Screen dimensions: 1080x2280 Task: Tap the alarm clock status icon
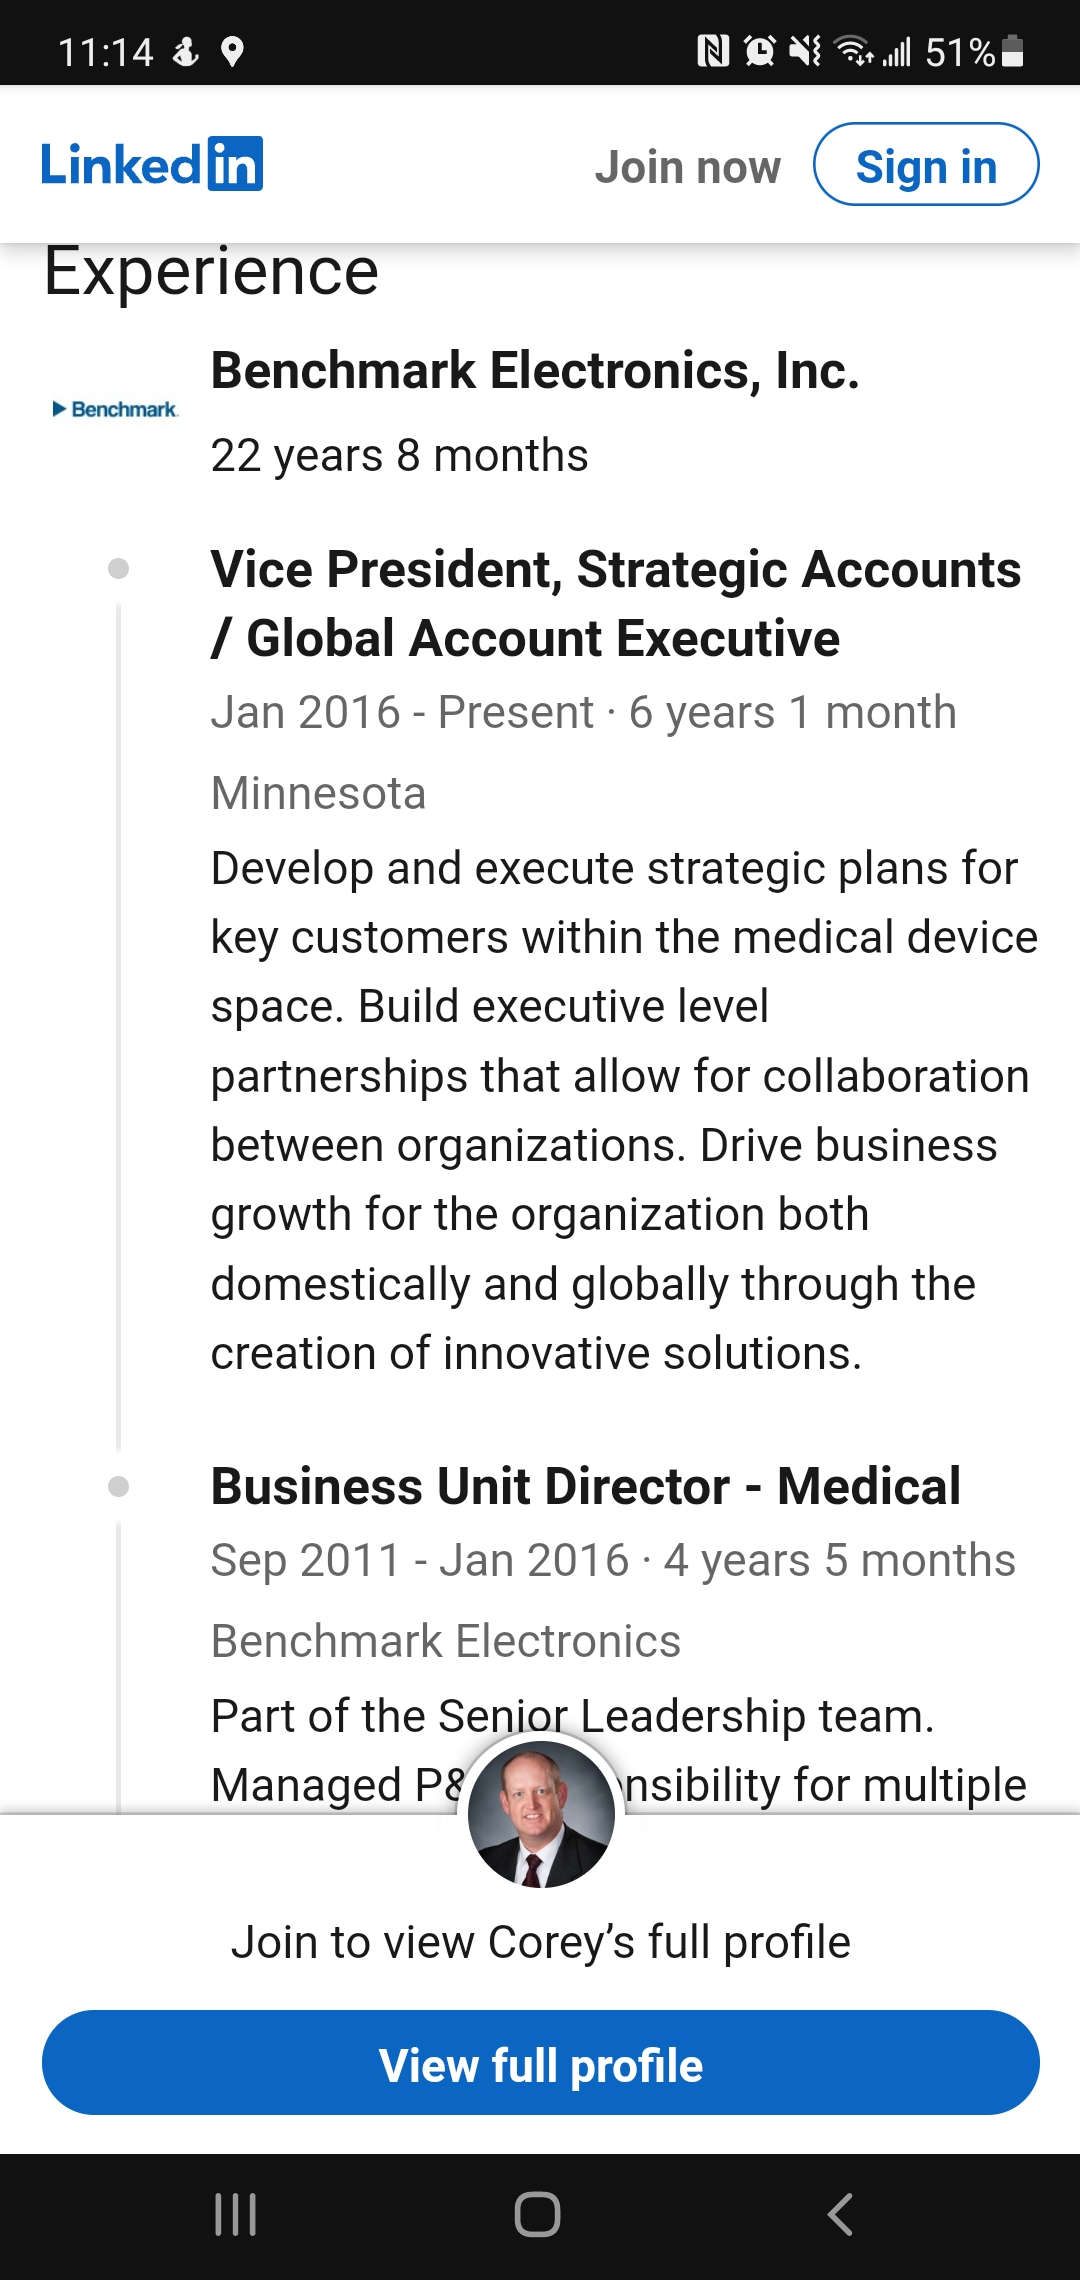[760, 51]
